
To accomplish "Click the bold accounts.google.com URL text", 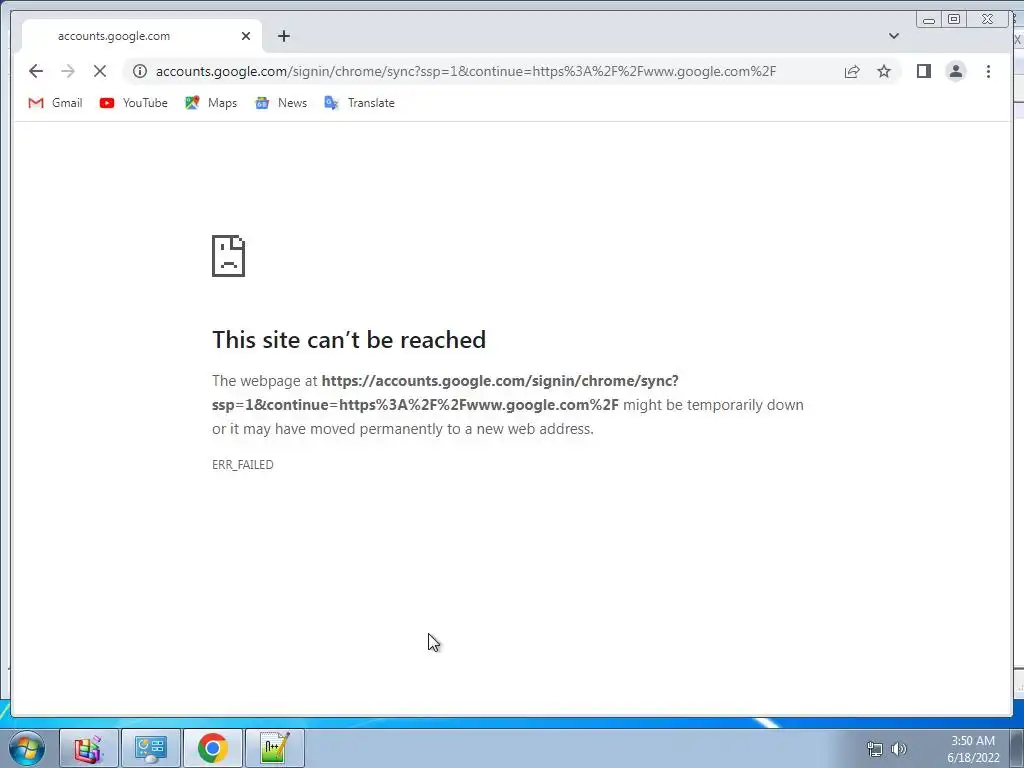I will click(445, 392).
